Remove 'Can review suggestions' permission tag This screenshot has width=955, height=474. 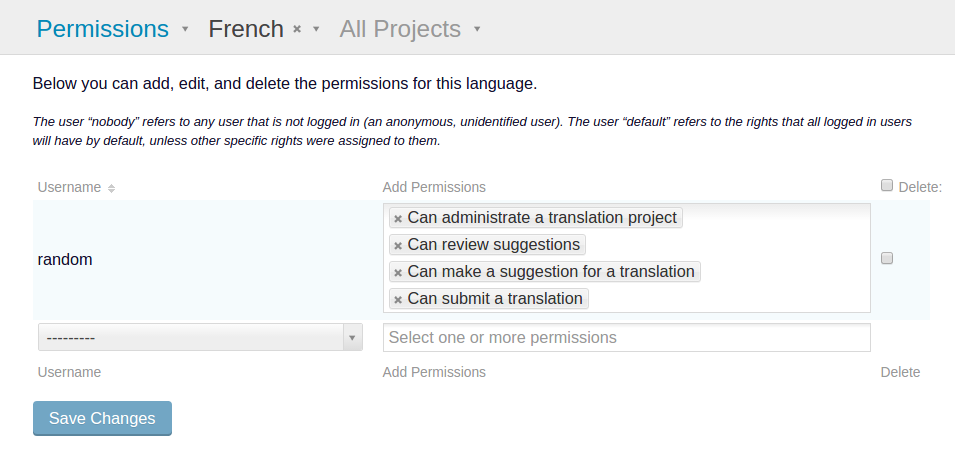pyautogui.click(x=398, y=246)
